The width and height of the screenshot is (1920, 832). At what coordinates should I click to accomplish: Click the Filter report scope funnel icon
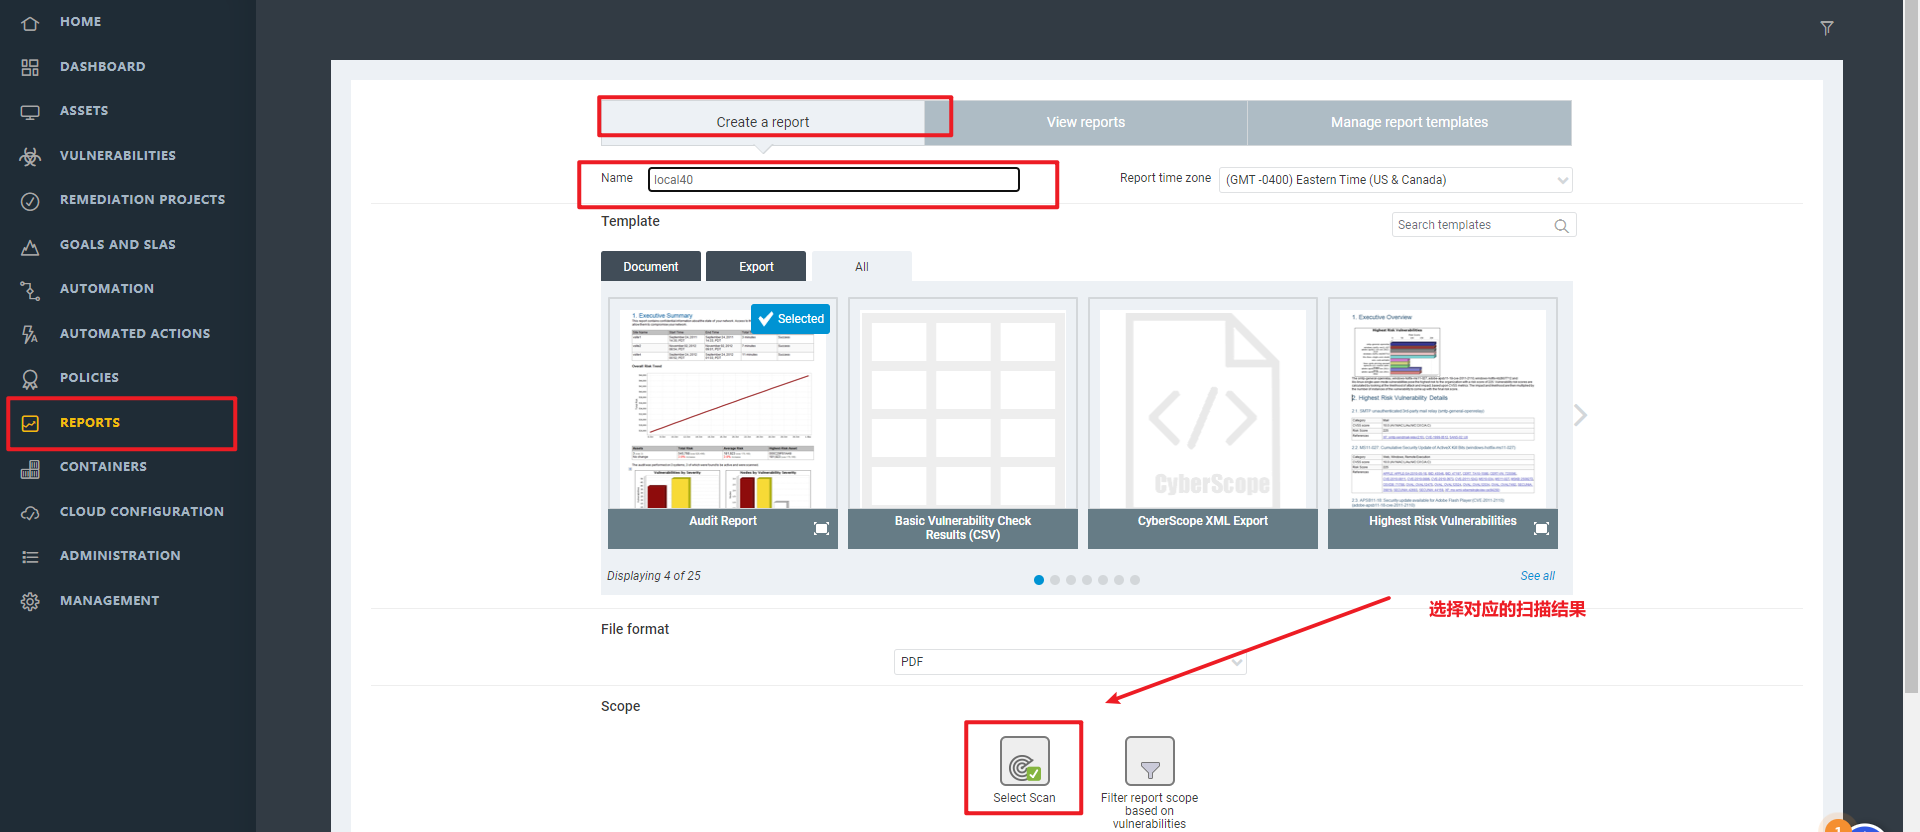pos(1150,762)
